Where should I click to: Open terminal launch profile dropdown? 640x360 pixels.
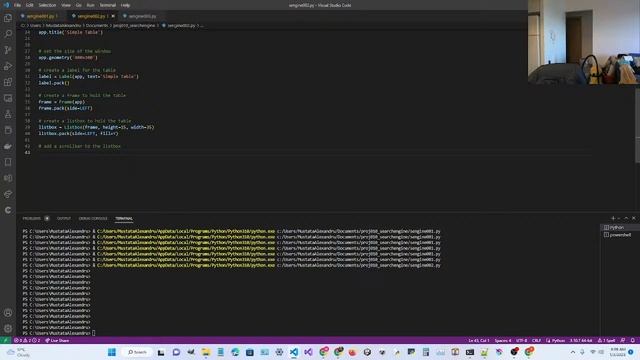tap(618, 218)
